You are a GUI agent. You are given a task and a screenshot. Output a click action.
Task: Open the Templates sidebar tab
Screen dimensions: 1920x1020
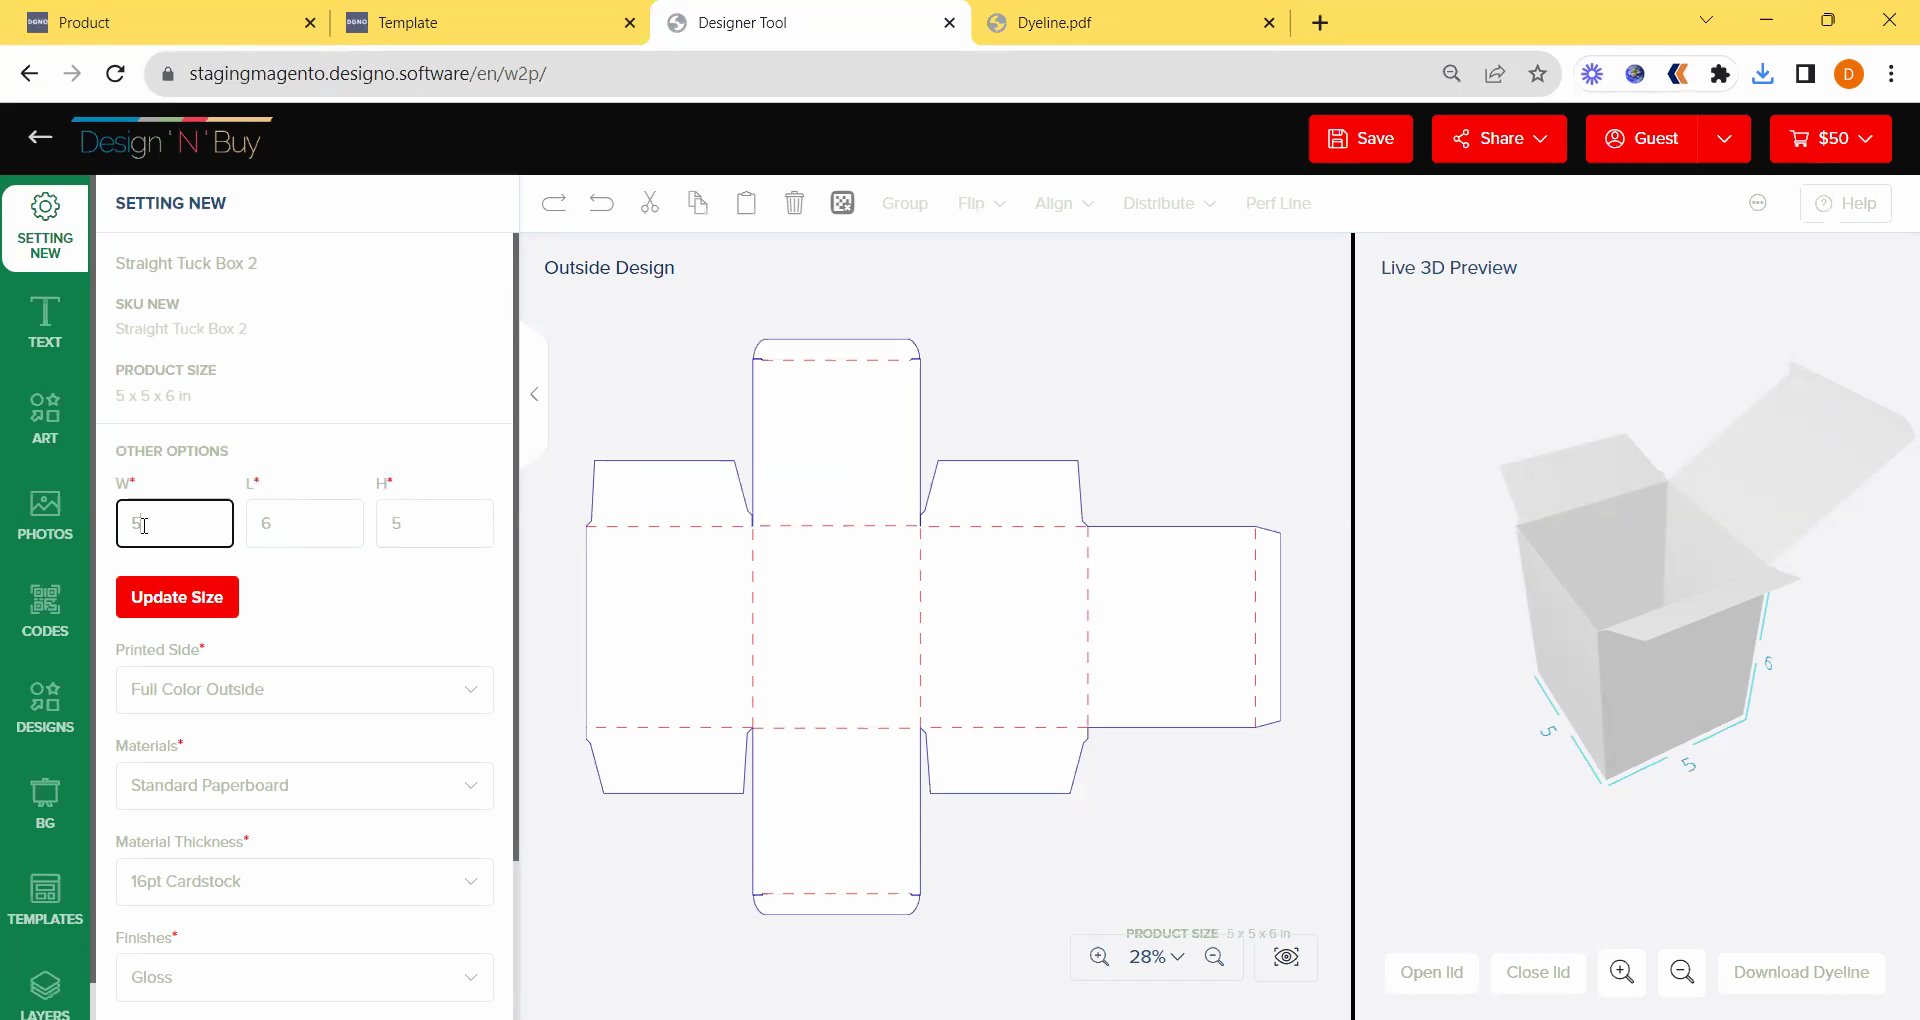click(x=45, y=900)
